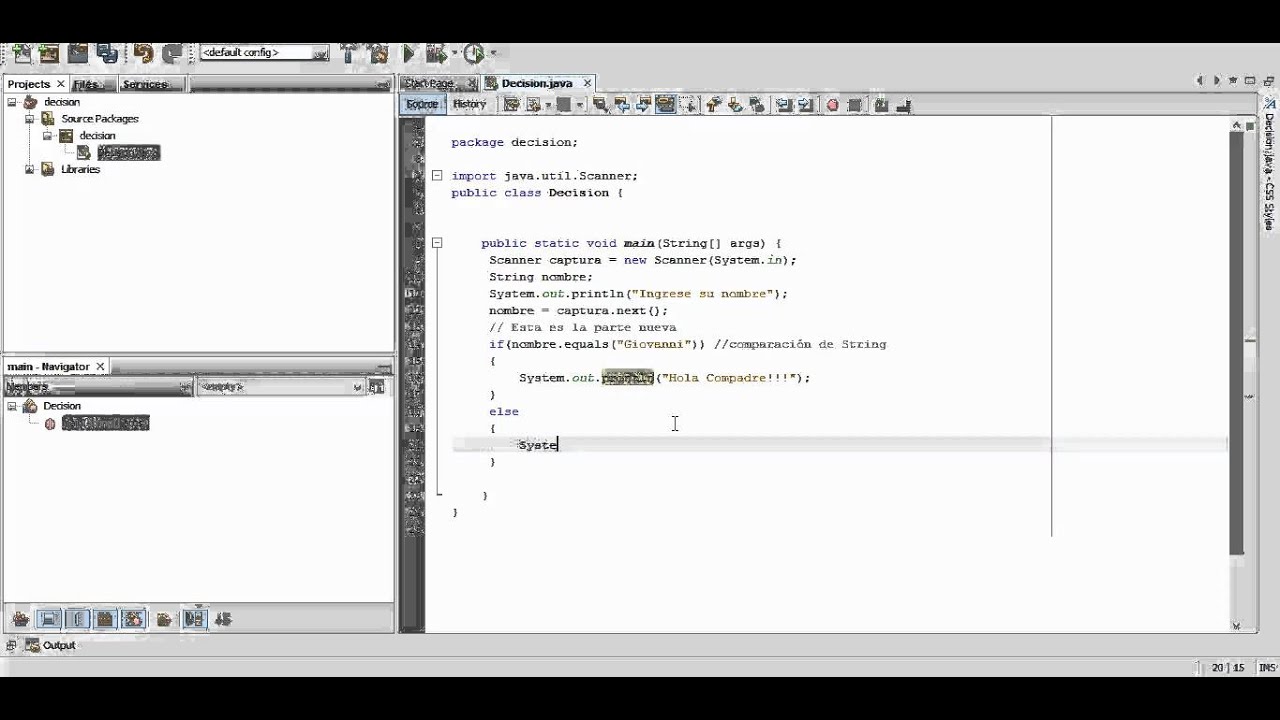Image resolution: width=1280 pixels, height=720 pixels.
Task: Click the Build Project hammer icon
Action: coord(349,53)
